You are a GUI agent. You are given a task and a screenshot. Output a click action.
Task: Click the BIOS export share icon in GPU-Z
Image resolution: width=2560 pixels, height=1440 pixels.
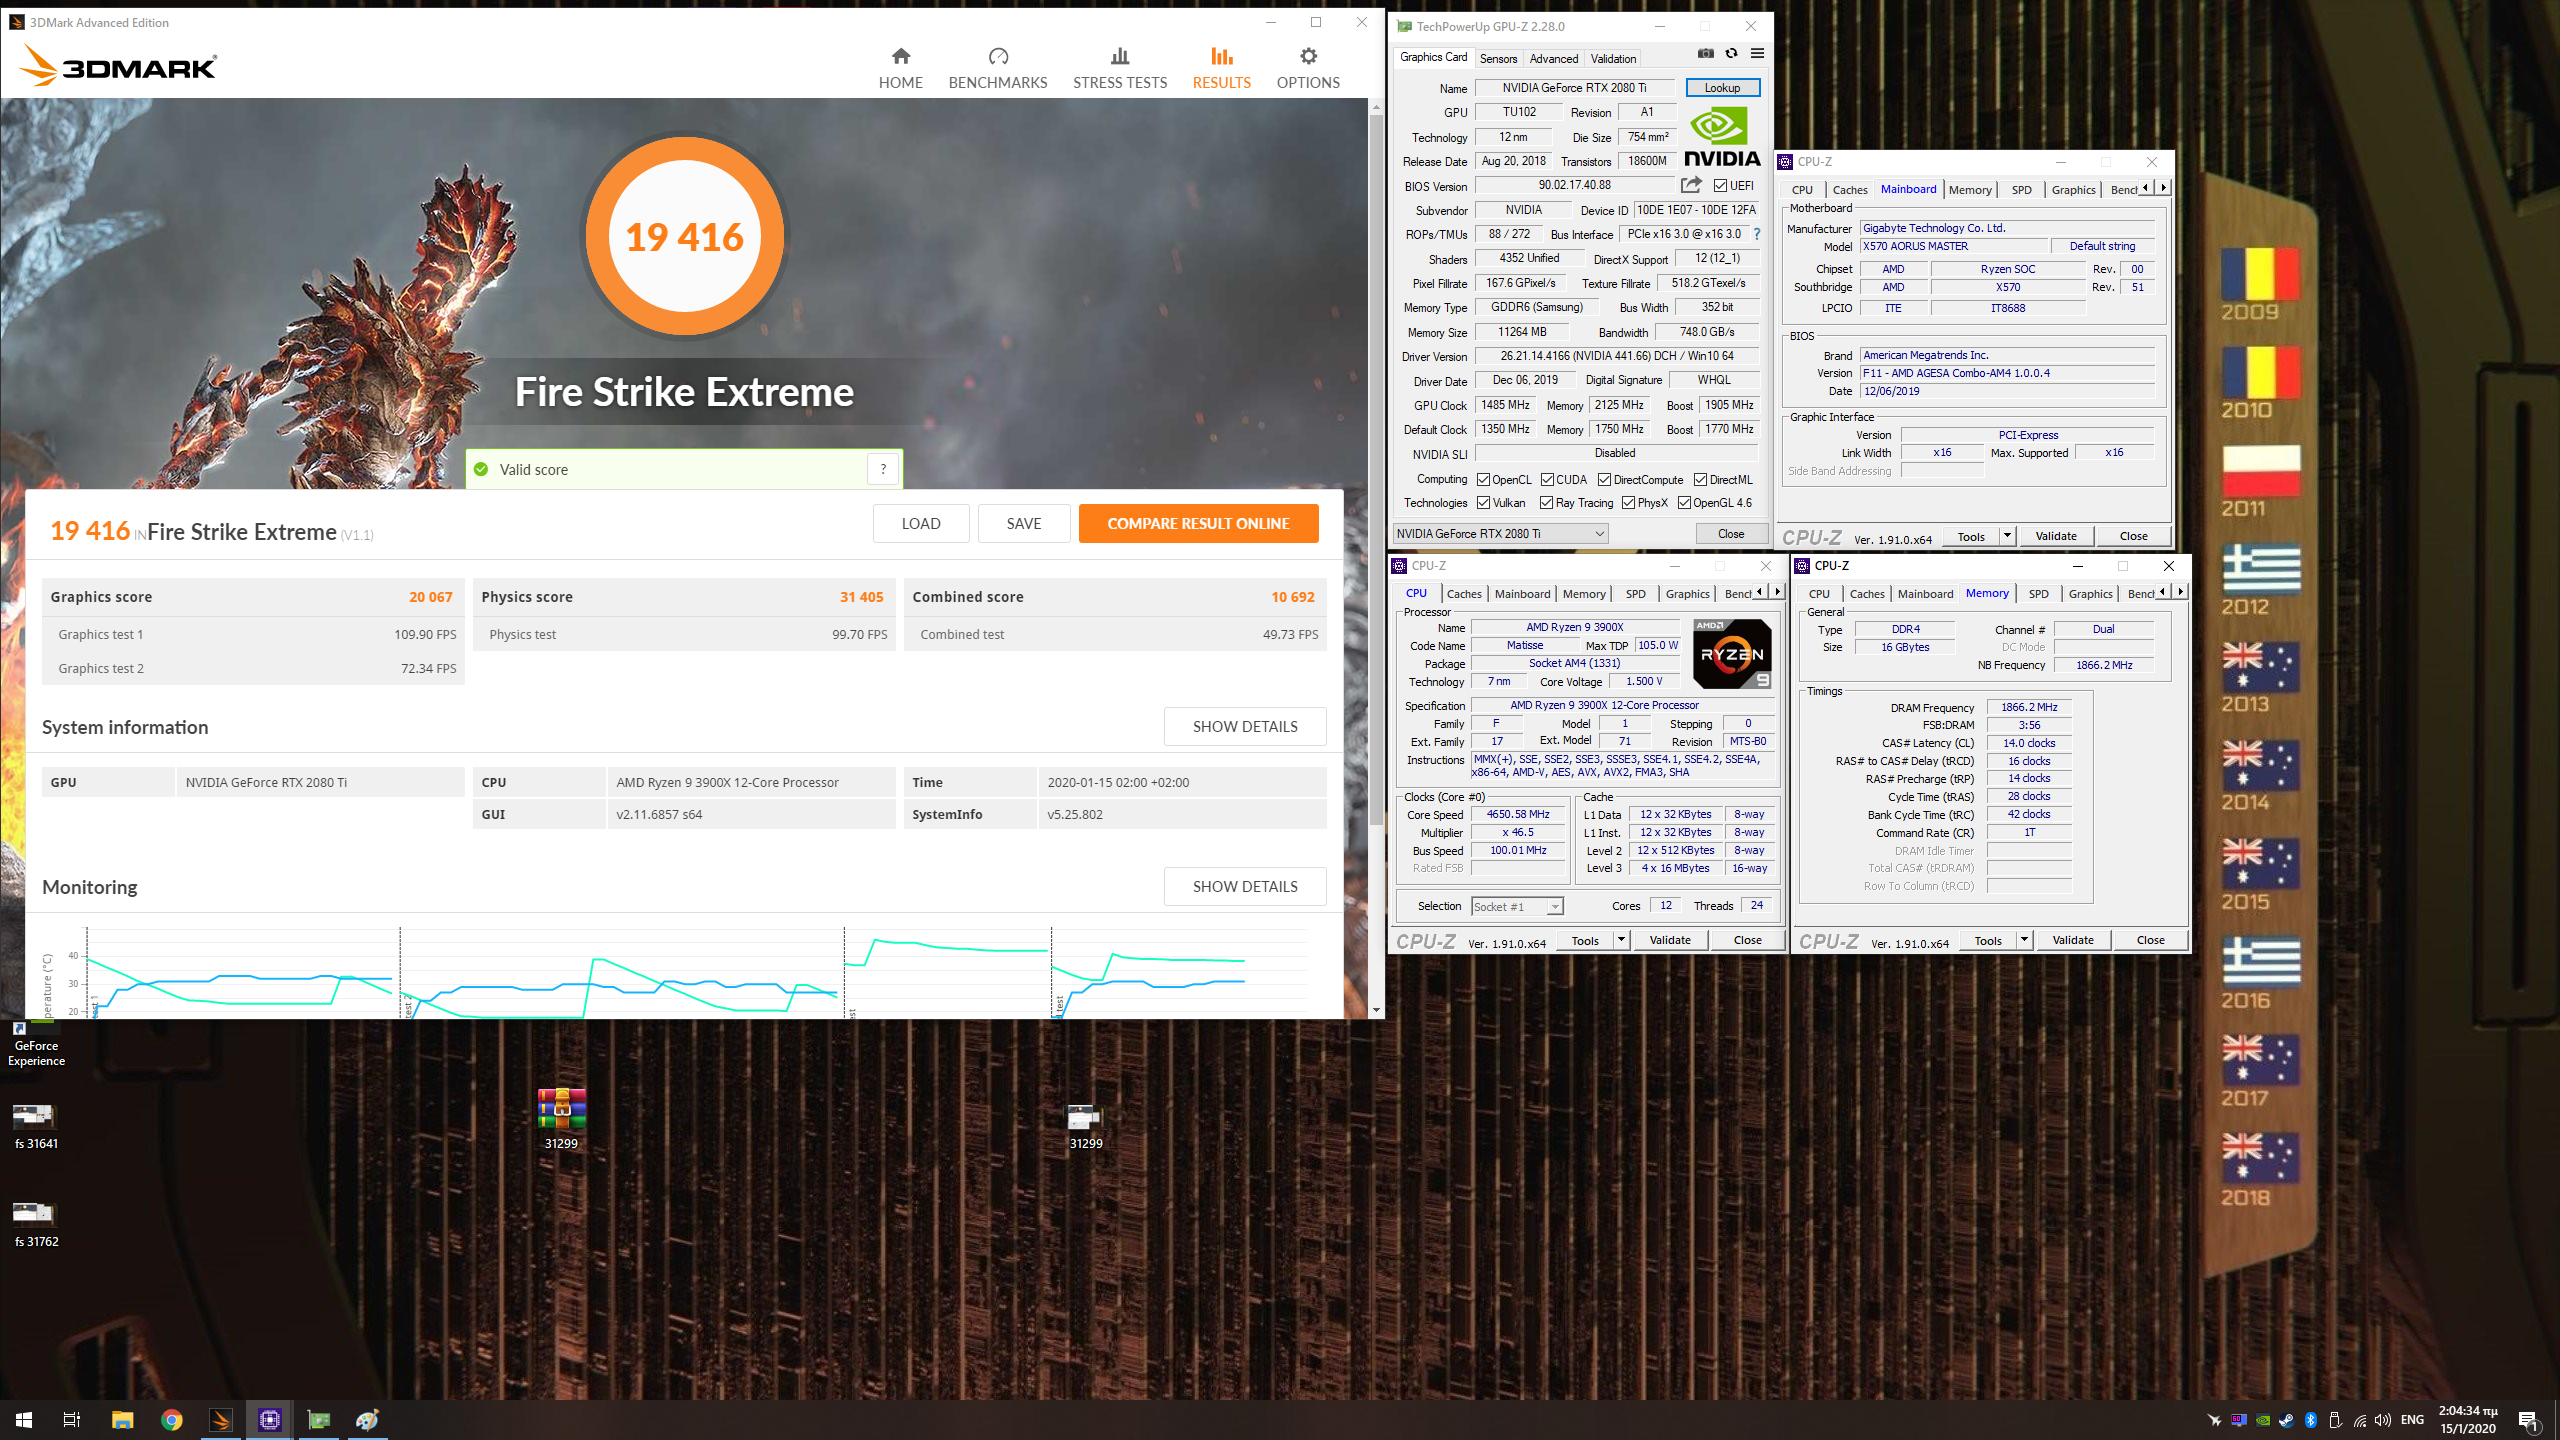pos(1691,185)
